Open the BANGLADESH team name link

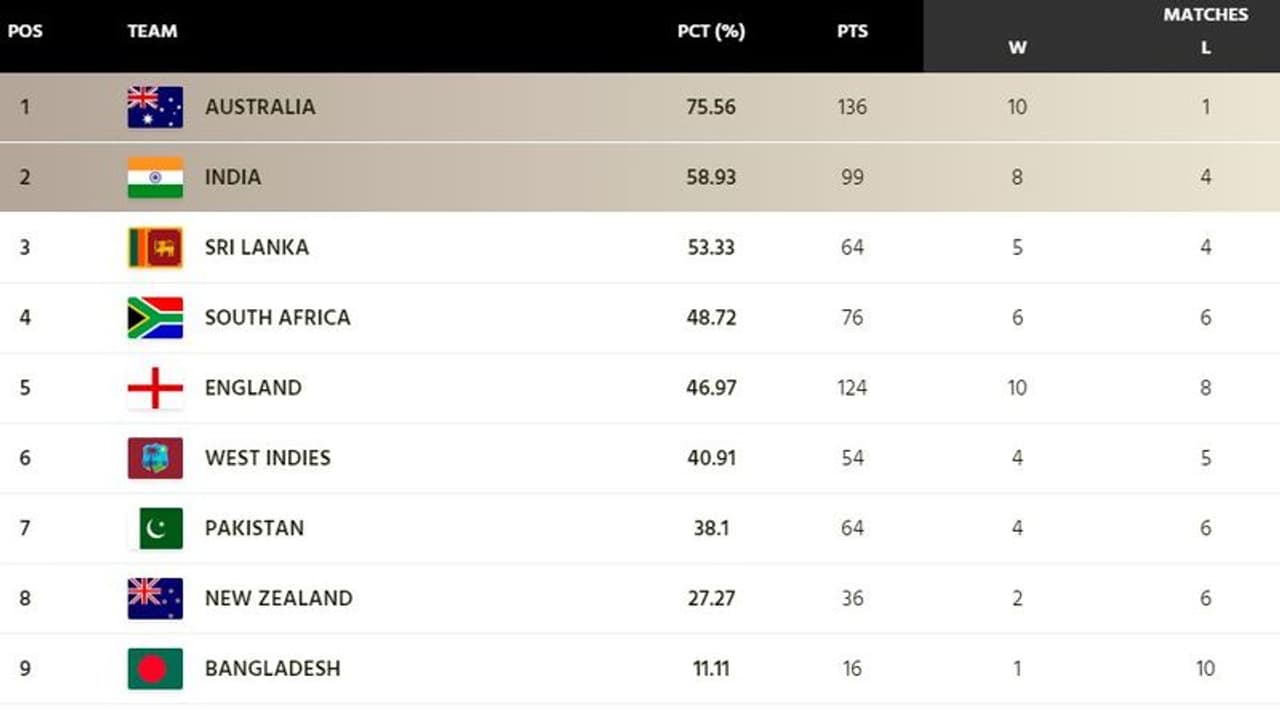[273, 668]
